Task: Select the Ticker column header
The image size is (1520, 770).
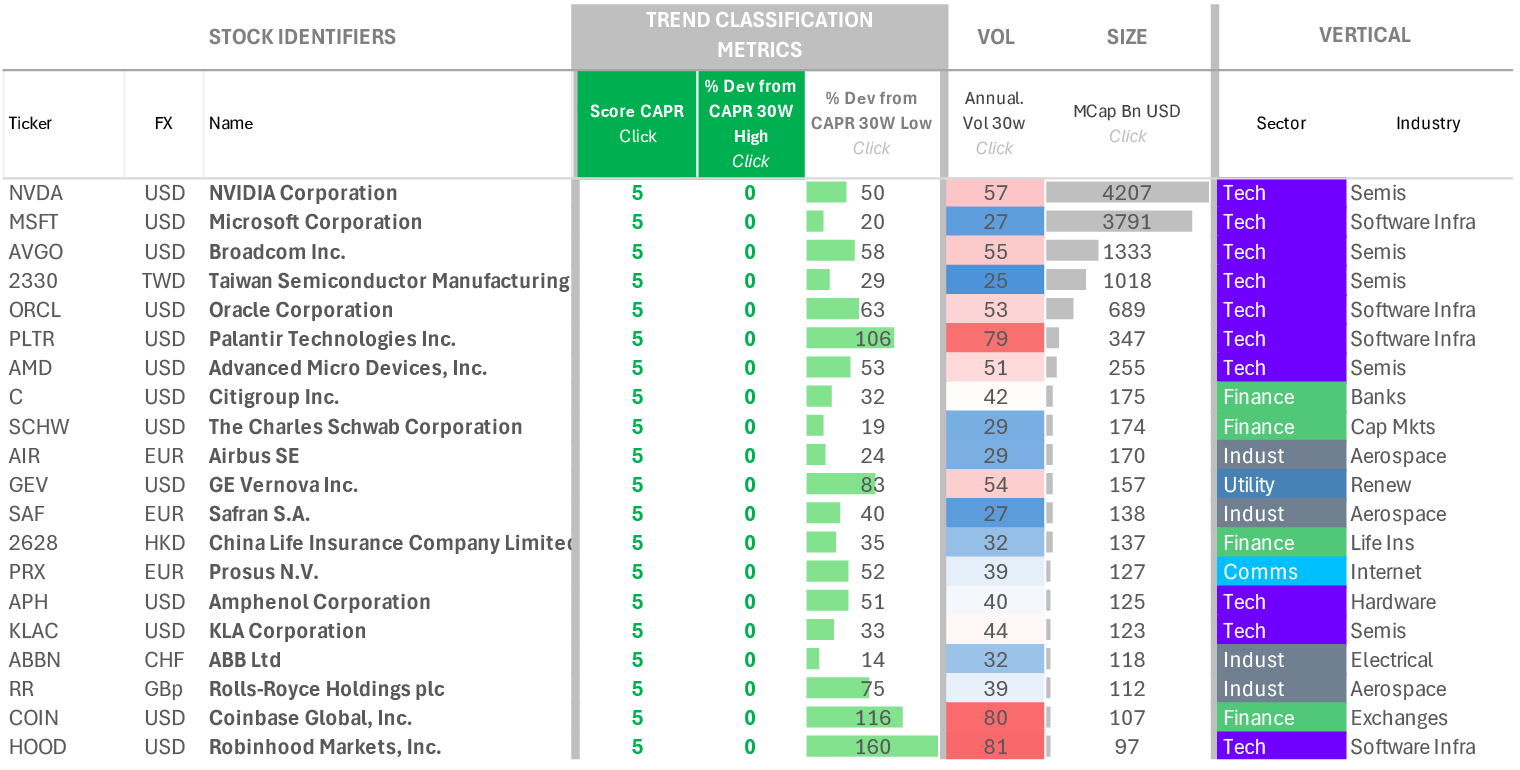Action: pos(30,124)
